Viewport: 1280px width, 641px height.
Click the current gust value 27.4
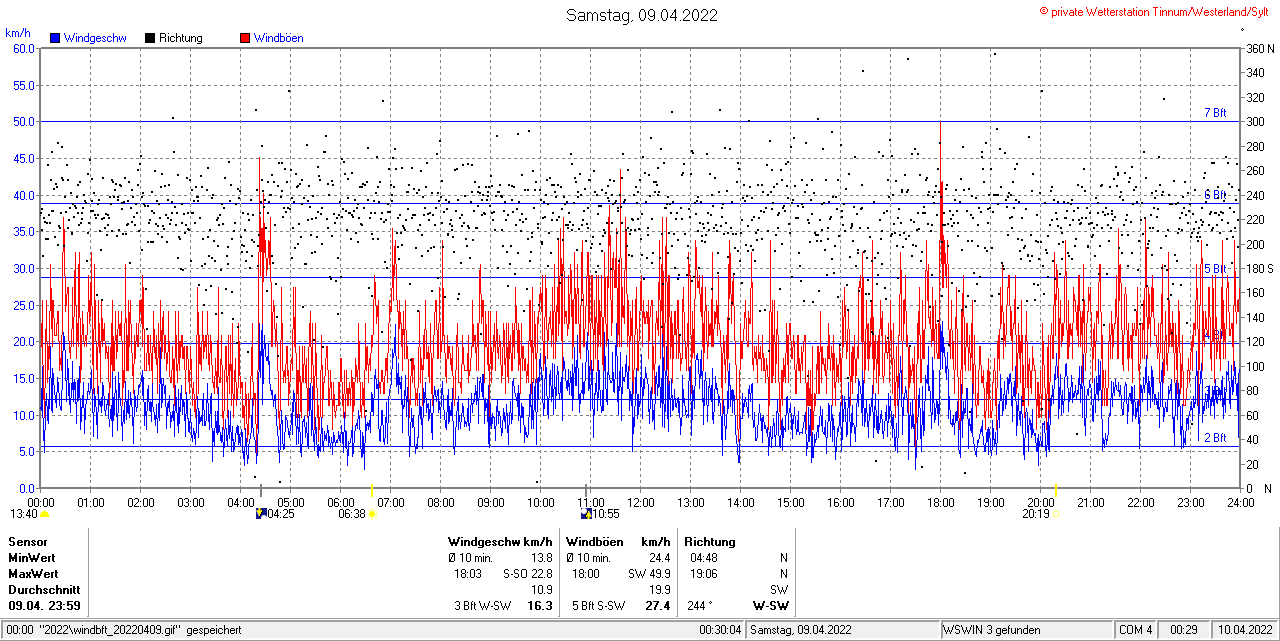pos(657,606)
